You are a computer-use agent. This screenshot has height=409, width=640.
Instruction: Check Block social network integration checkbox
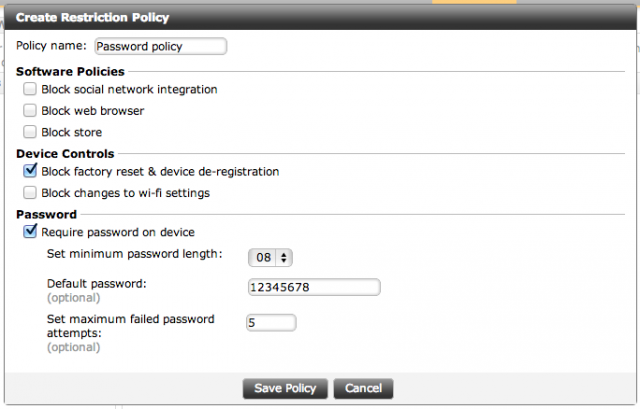[x=30, y=89]
